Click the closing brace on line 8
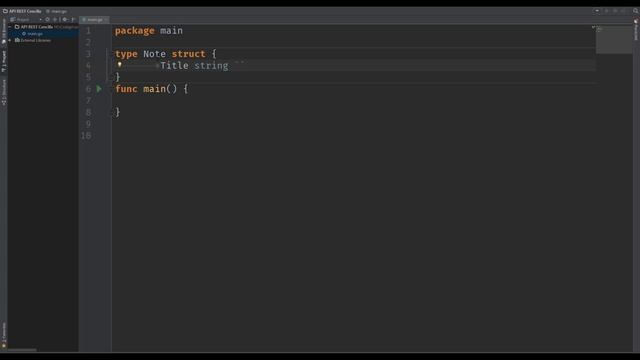This screenshot has width=640, height=360. pyautogui.click(x=118, y=112)
